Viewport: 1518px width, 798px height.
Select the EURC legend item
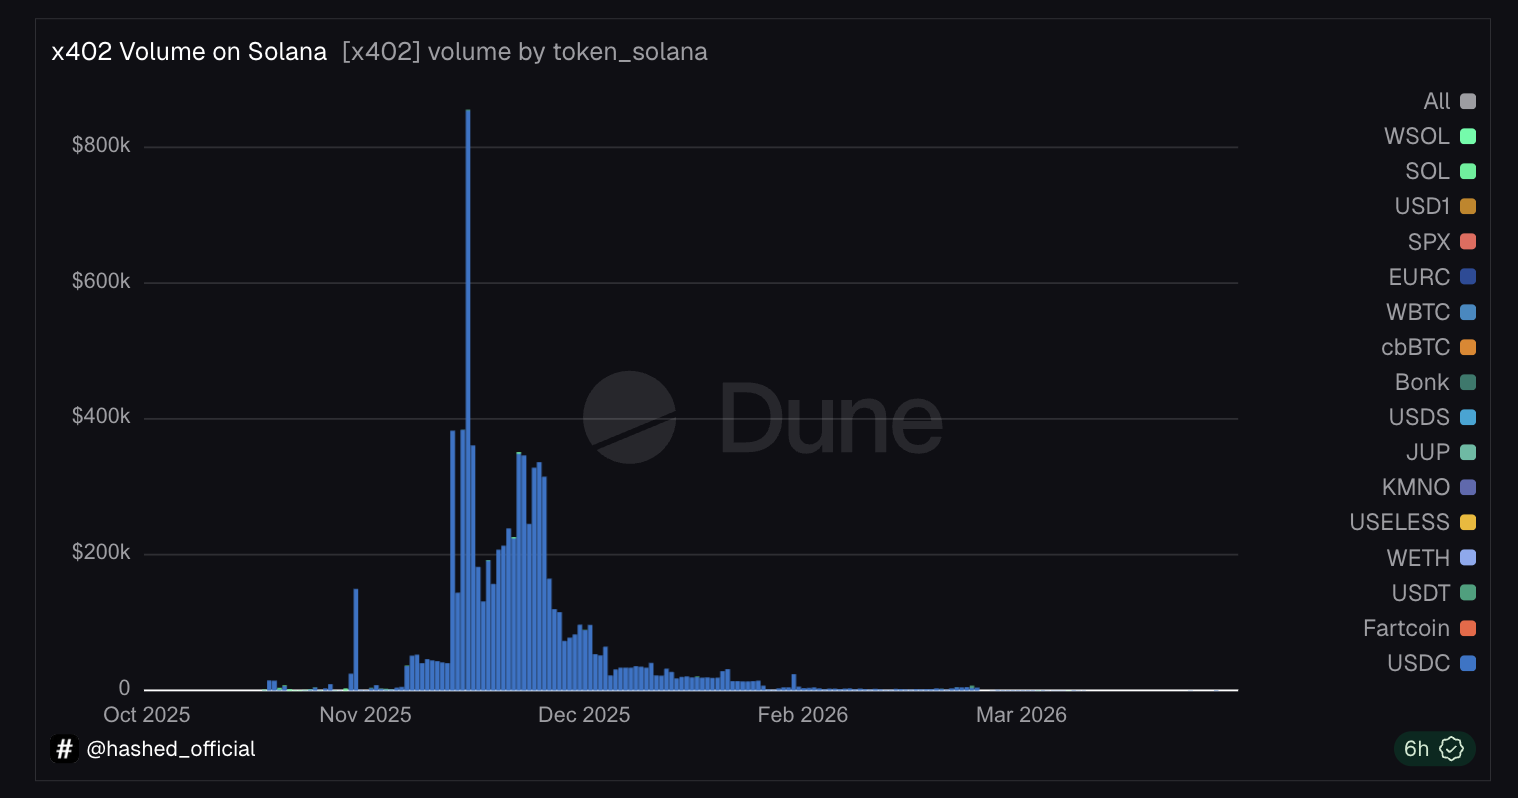[1432, 277]
